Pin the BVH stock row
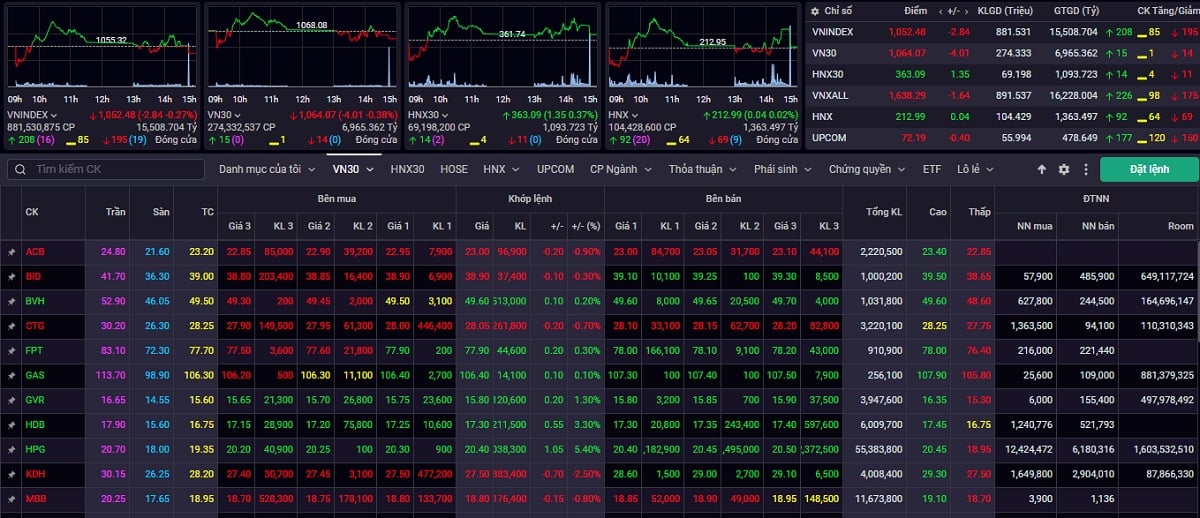 [x=11, y=300]
